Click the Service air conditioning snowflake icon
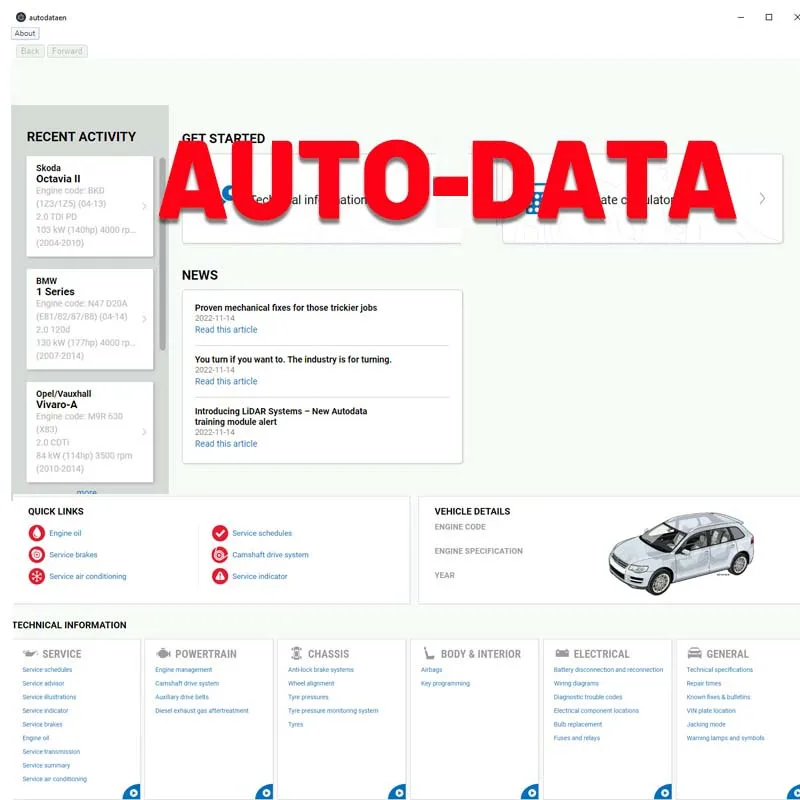This screenshot has width=800, height=800. (37, 577)
